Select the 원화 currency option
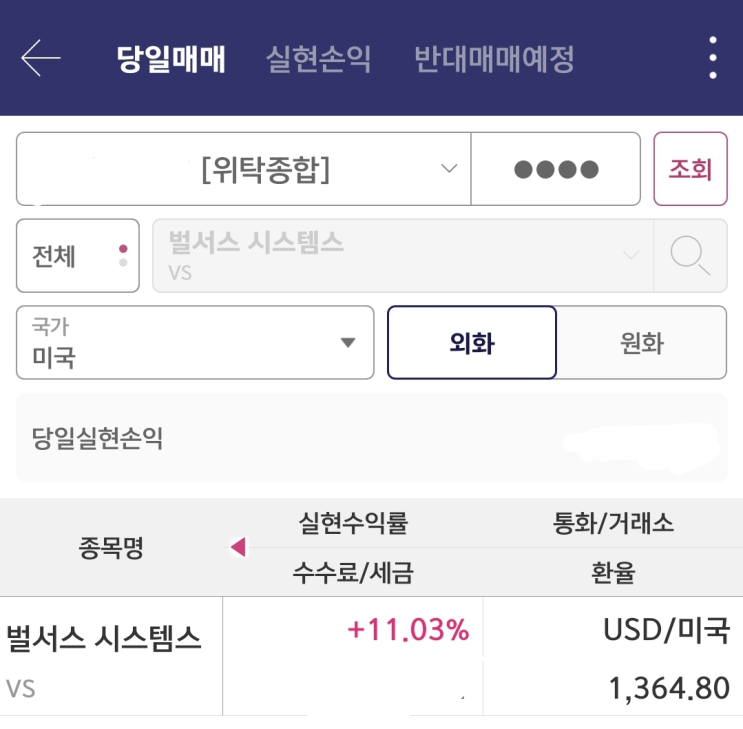743x729 pixels. [641, 343]
